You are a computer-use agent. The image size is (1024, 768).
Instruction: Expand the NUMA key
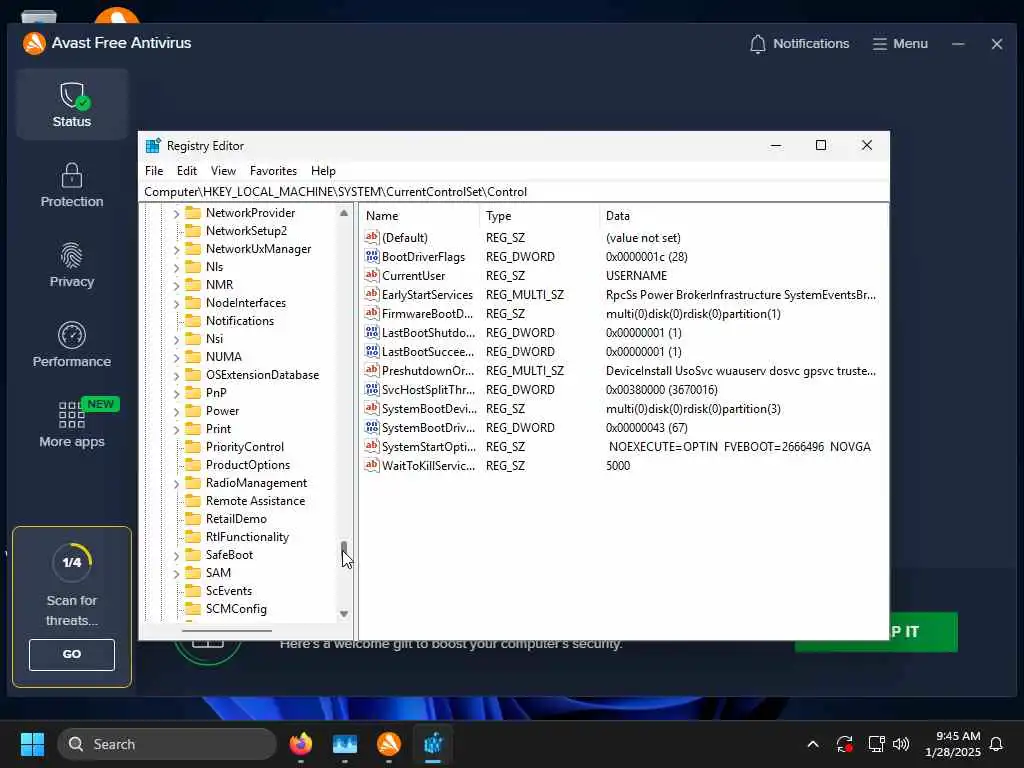coord(176,358)
